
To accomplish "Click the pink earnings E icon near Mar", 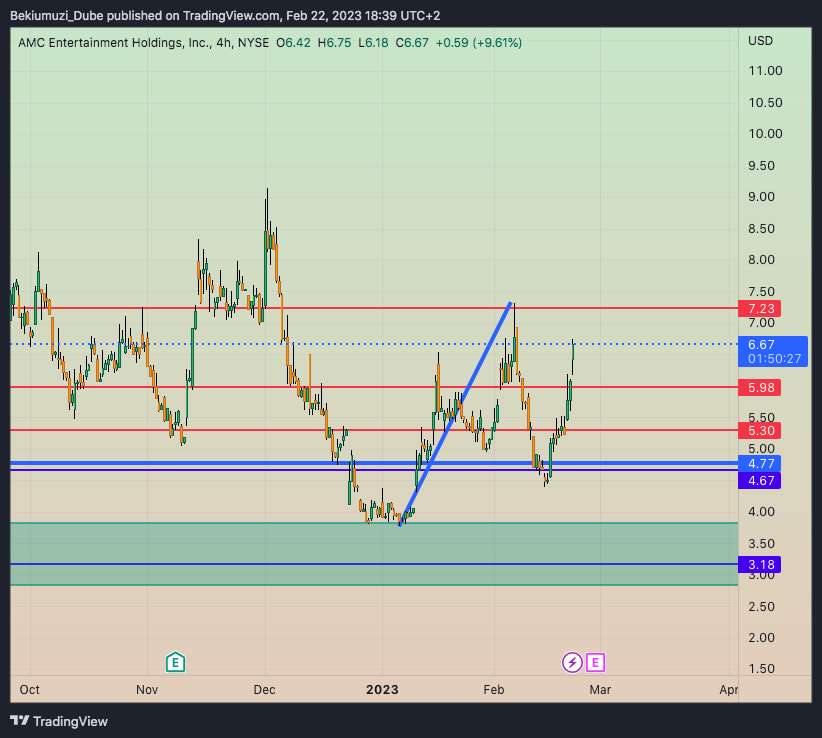I will 595,663.
